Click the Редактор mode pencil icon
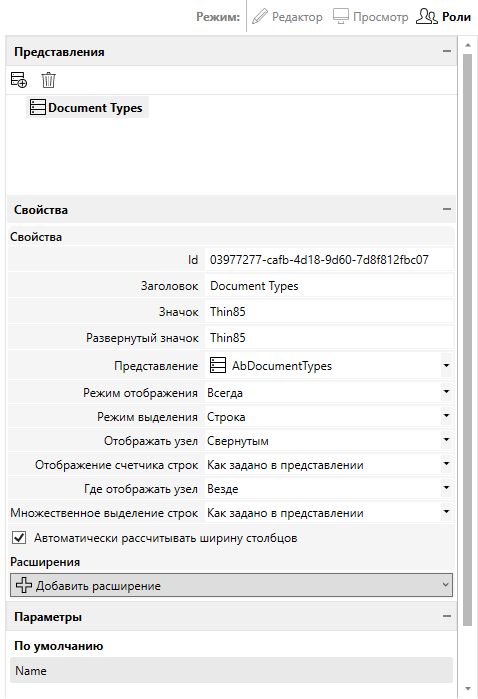 (260, 17)
